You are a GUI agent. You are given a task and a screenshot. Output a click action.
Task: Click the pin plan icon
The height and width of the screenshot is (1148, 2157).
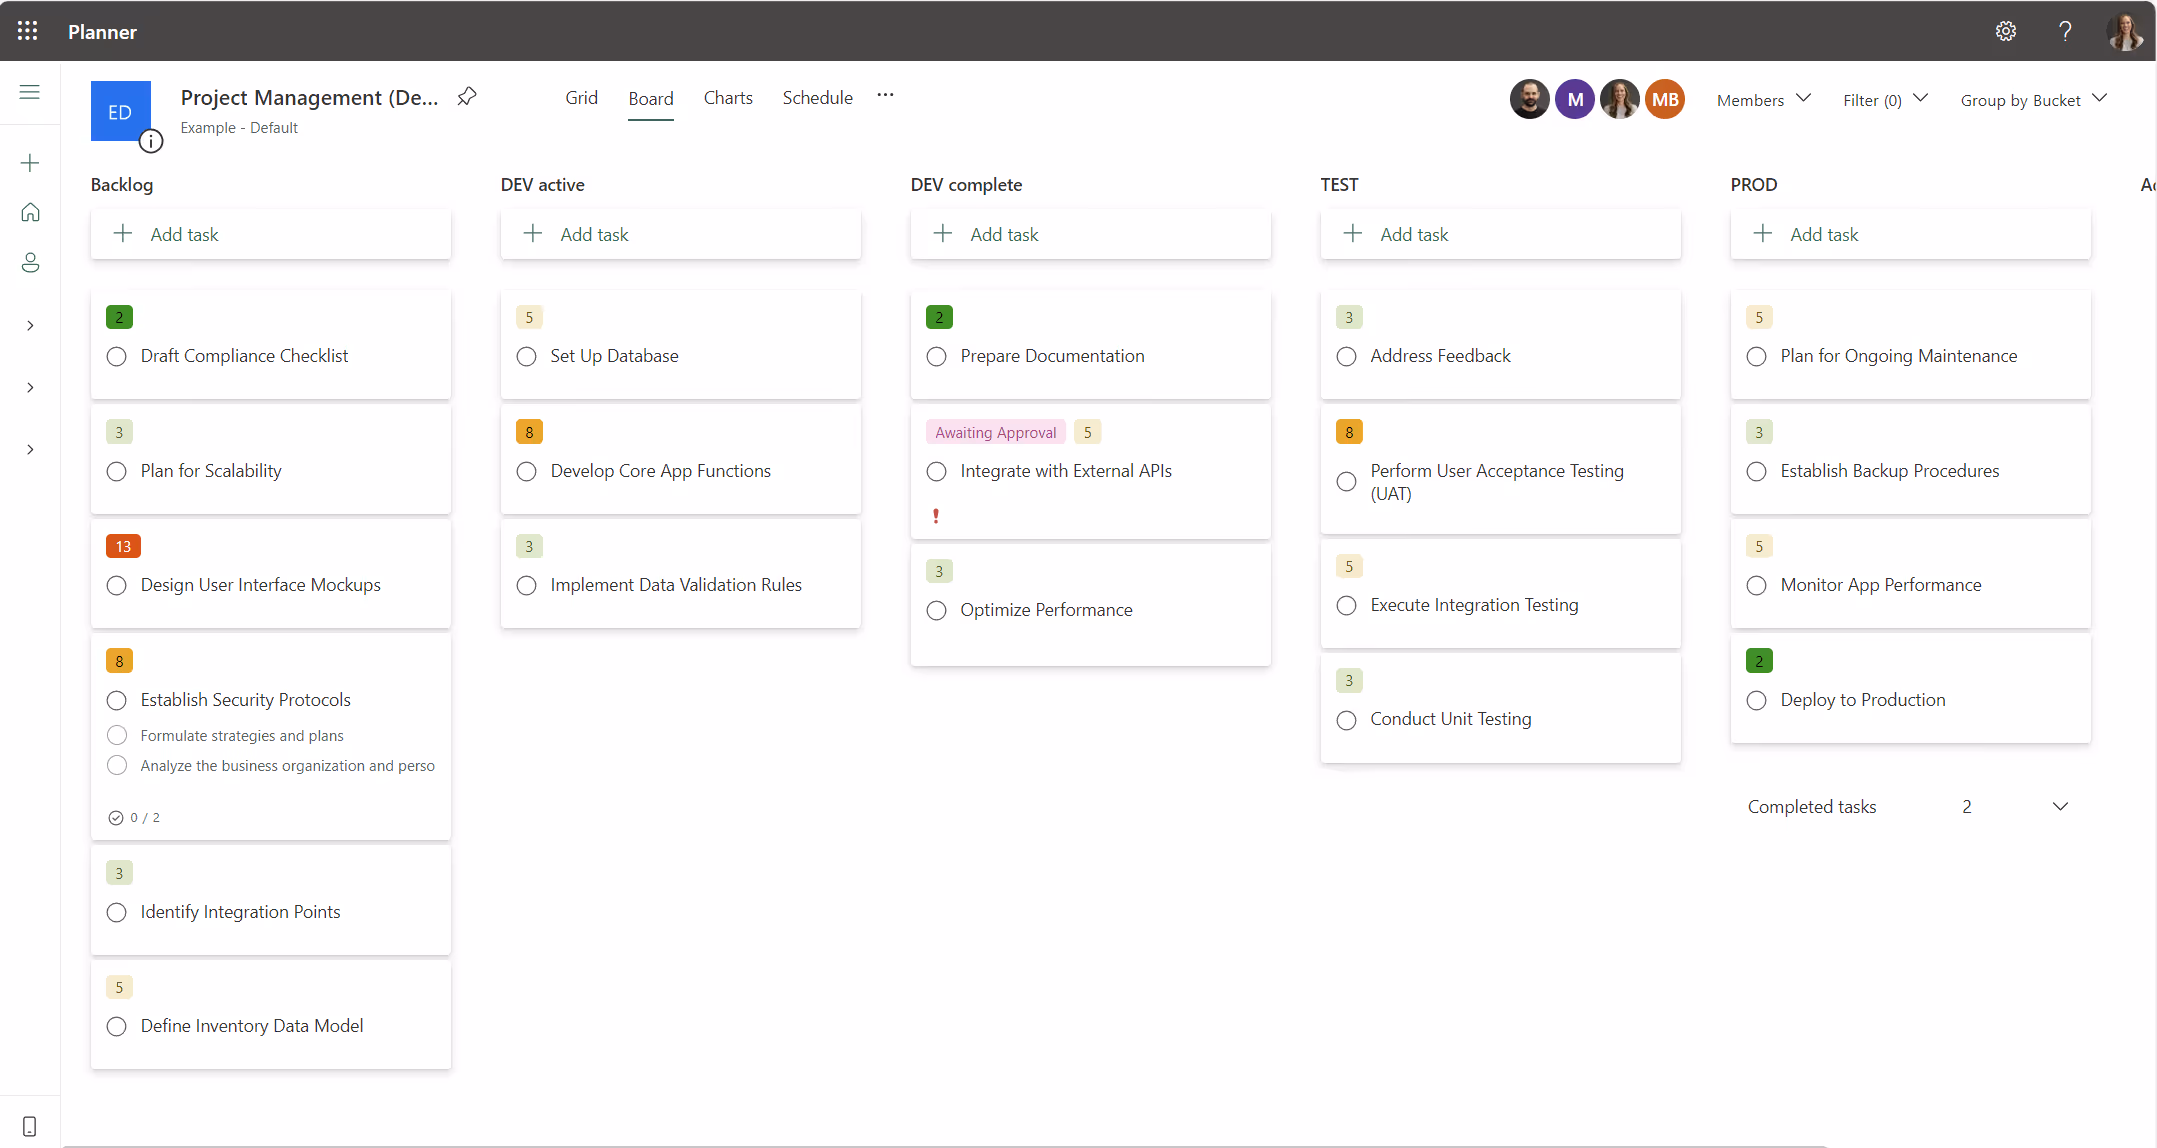click(467, 97)
